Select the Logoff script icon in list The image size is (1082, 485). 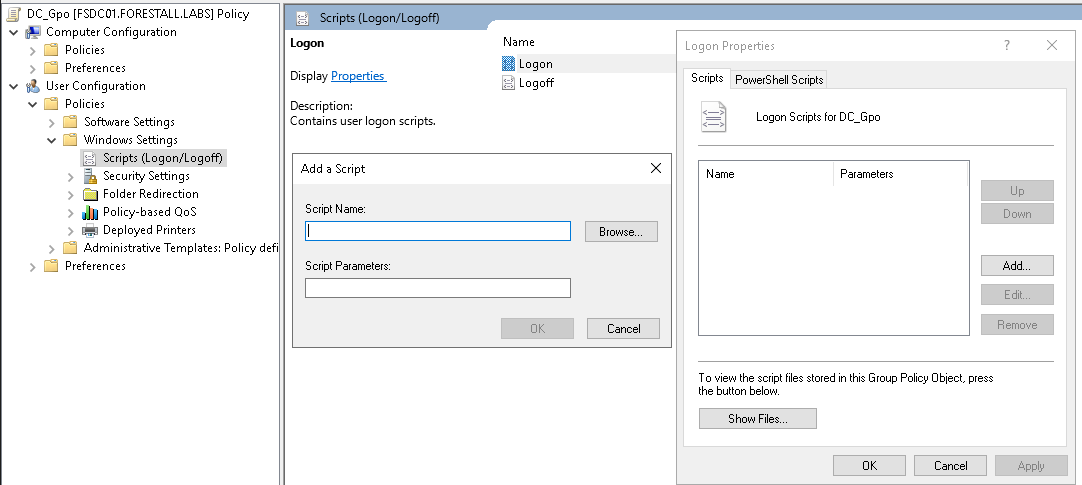tap(509, 83)
